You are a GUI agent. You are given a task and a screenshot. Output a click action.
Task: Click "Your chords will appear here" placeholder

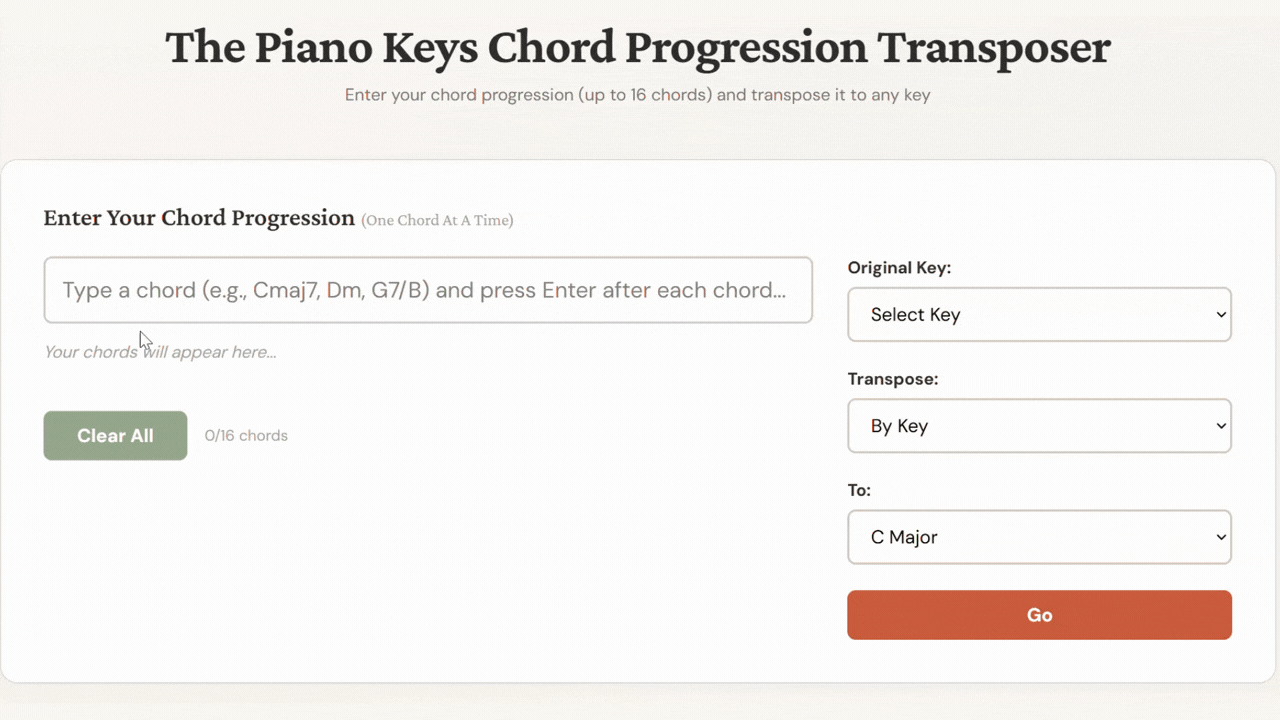pos(160,352)
